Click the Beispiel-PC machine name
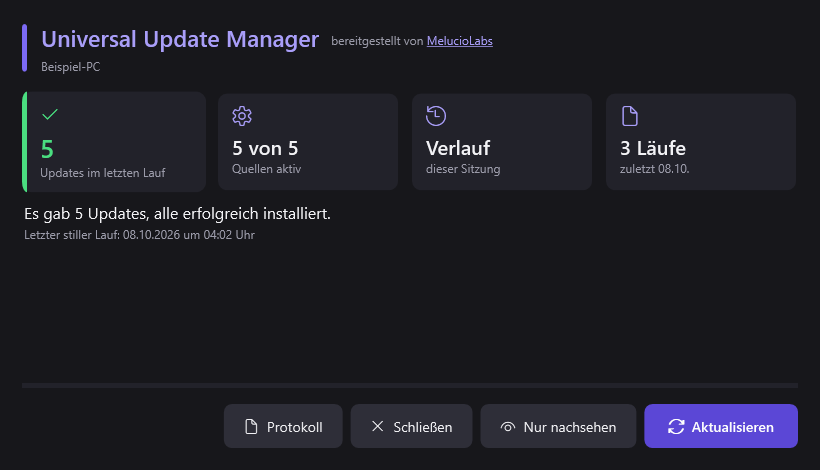 [71, 67]
